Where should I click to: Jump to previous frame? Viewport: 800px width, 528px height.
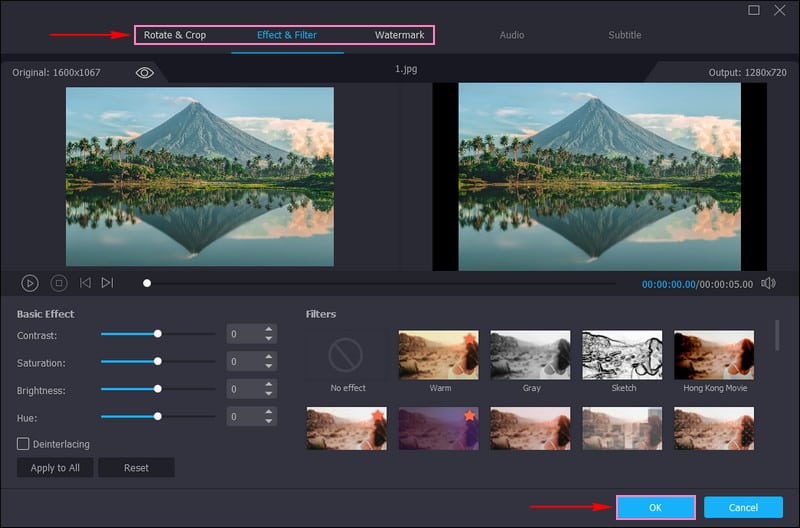[x=85, y=283]
